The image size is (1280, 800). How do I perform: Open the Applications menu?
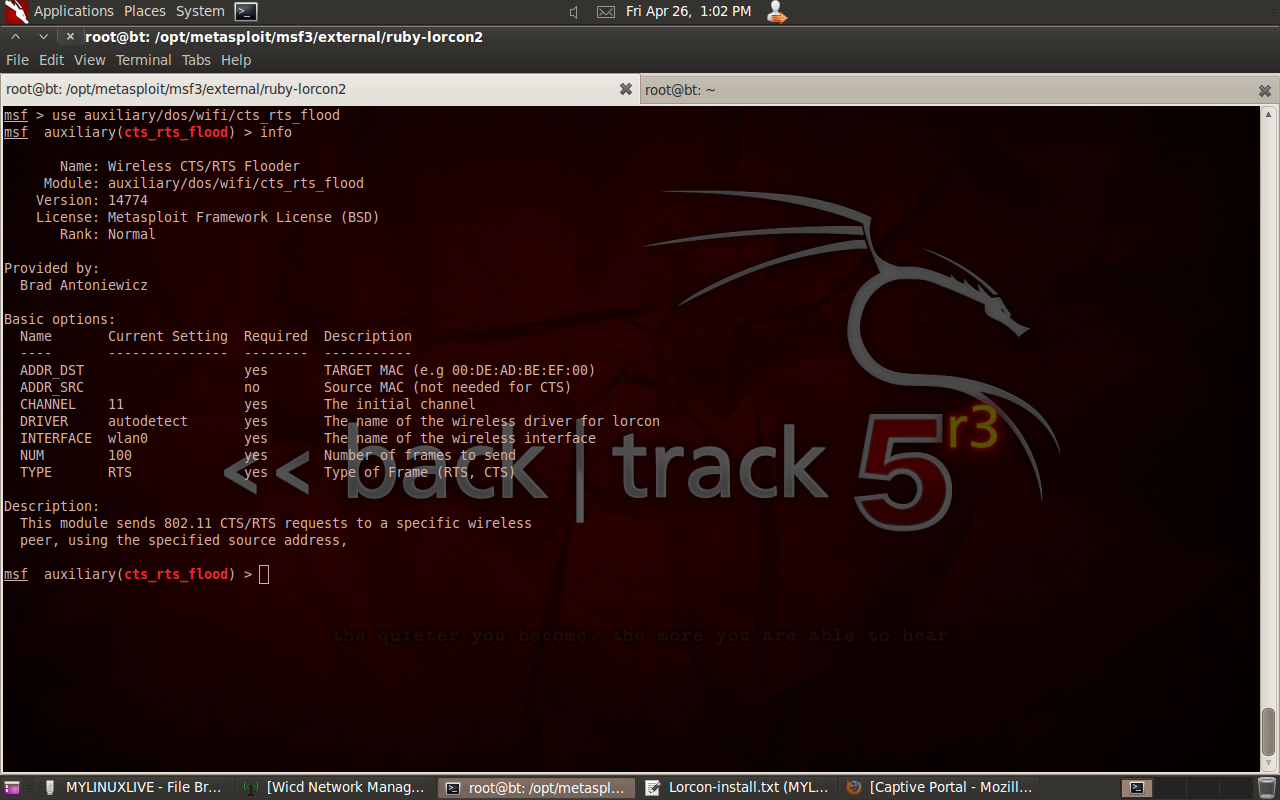coord(74,12)
